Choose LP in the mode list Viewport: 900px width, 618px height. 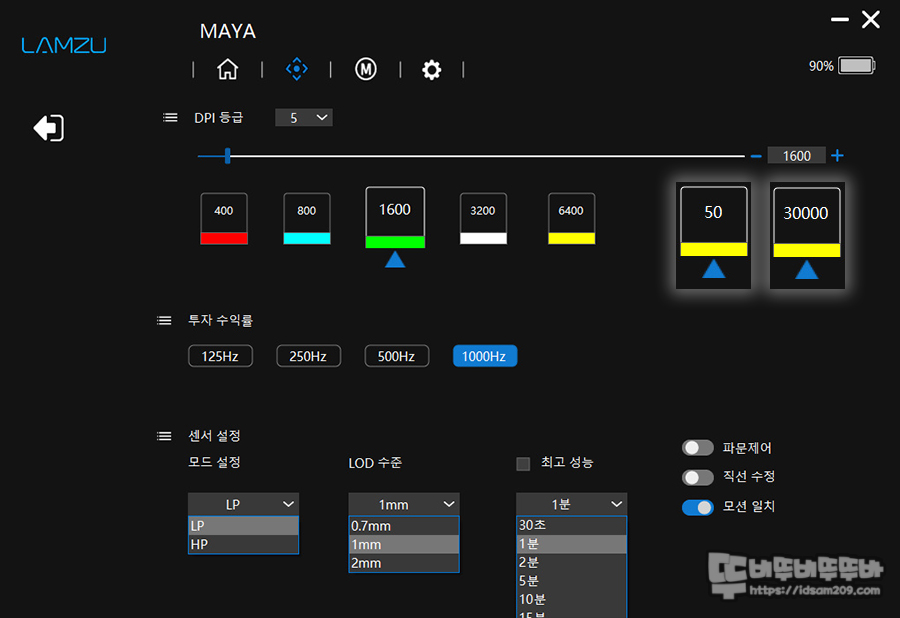pyautogui.click(x=243, y=526)
